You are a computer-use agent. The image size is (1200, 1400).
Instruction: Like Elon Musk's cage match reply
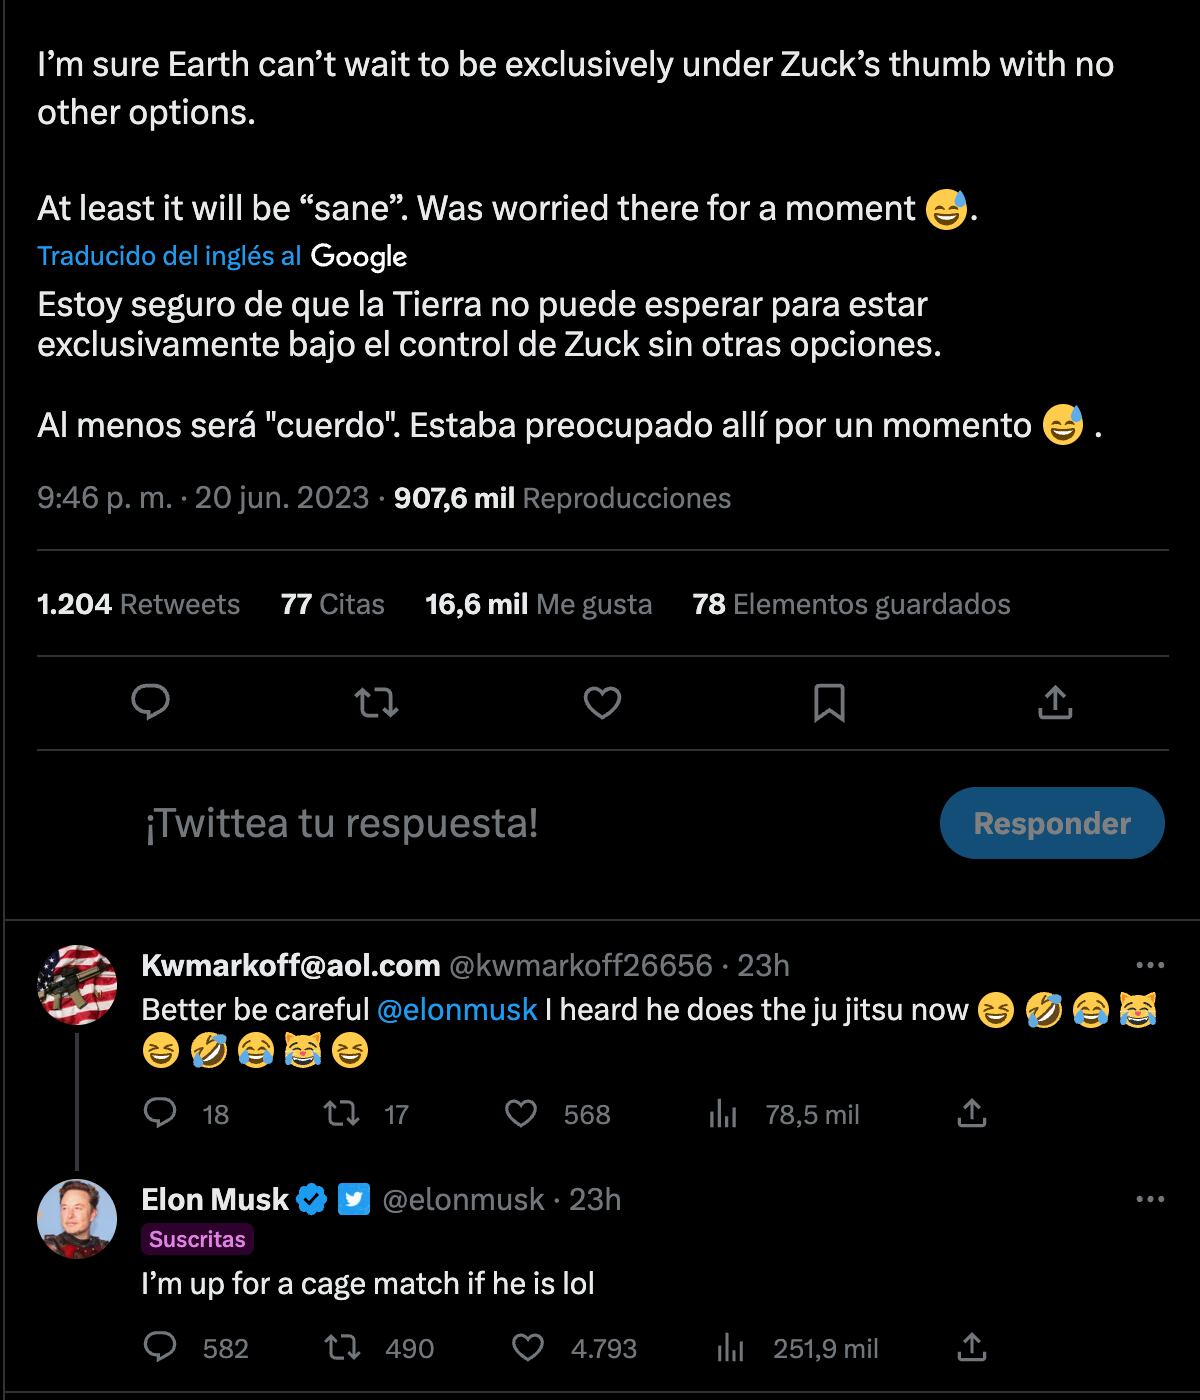point(528,1348)
